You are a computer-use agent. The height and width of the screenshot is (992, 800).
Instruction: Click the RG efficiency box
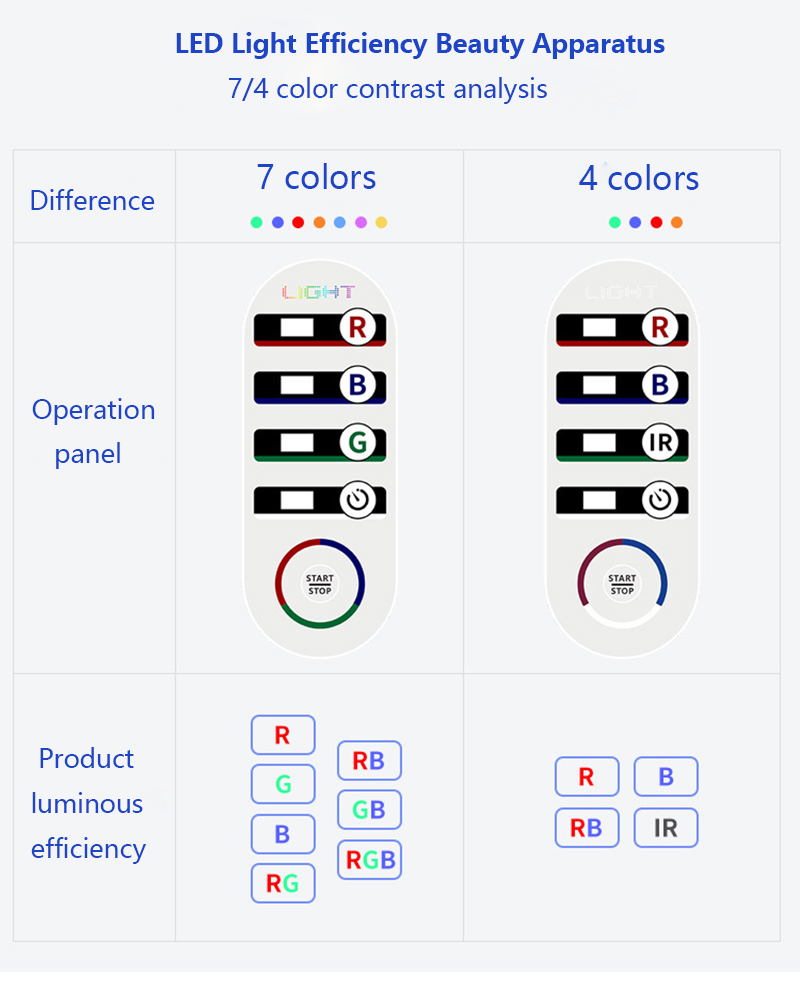pyautogui.click(x=282, y=883)
